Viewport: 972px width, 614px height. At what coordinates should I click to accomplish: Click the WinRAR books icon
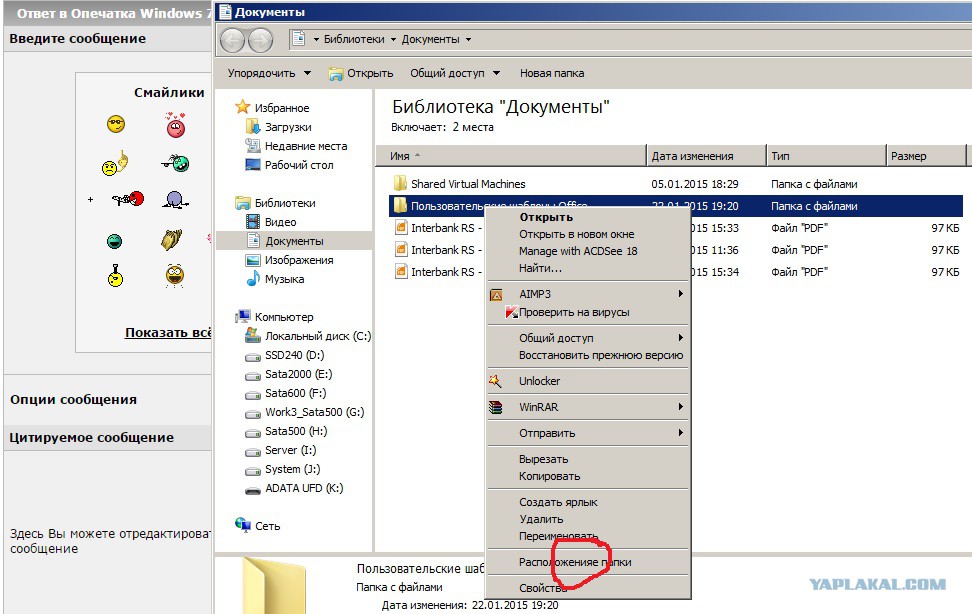[495, 407]
